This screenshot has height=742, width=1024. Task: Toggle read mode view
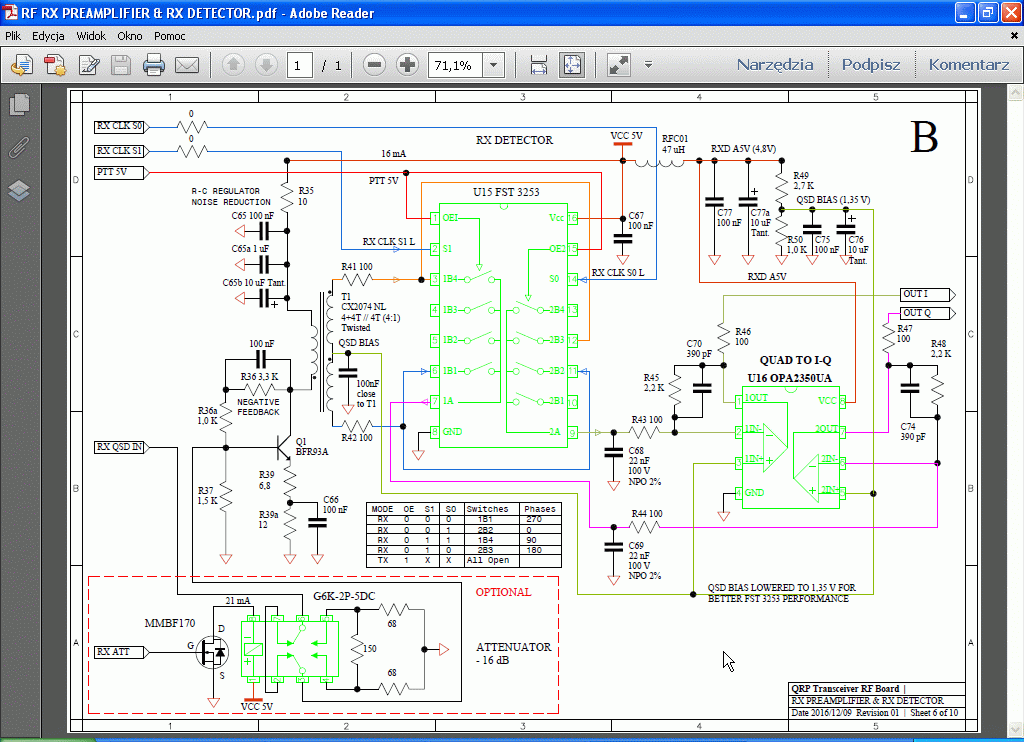[x=618, y=66]
